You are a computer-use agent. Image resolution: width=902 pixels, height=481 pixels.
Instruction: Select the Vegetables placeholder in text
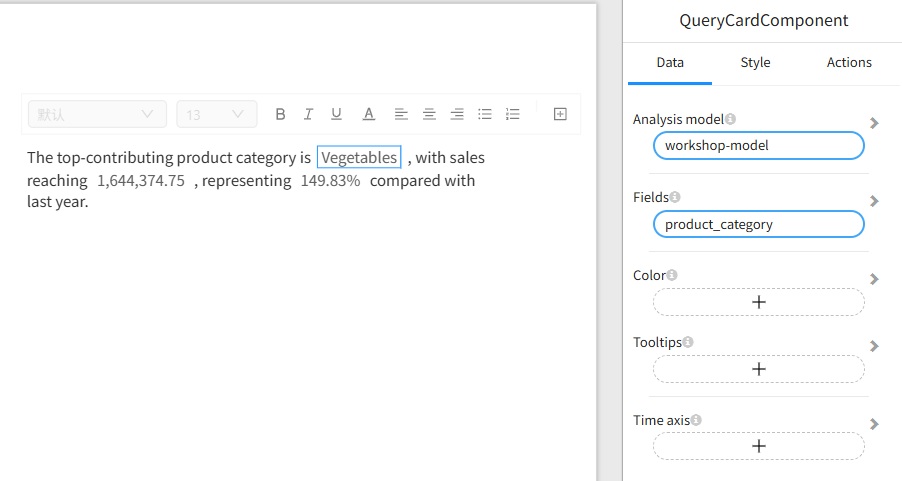point(359,158)
